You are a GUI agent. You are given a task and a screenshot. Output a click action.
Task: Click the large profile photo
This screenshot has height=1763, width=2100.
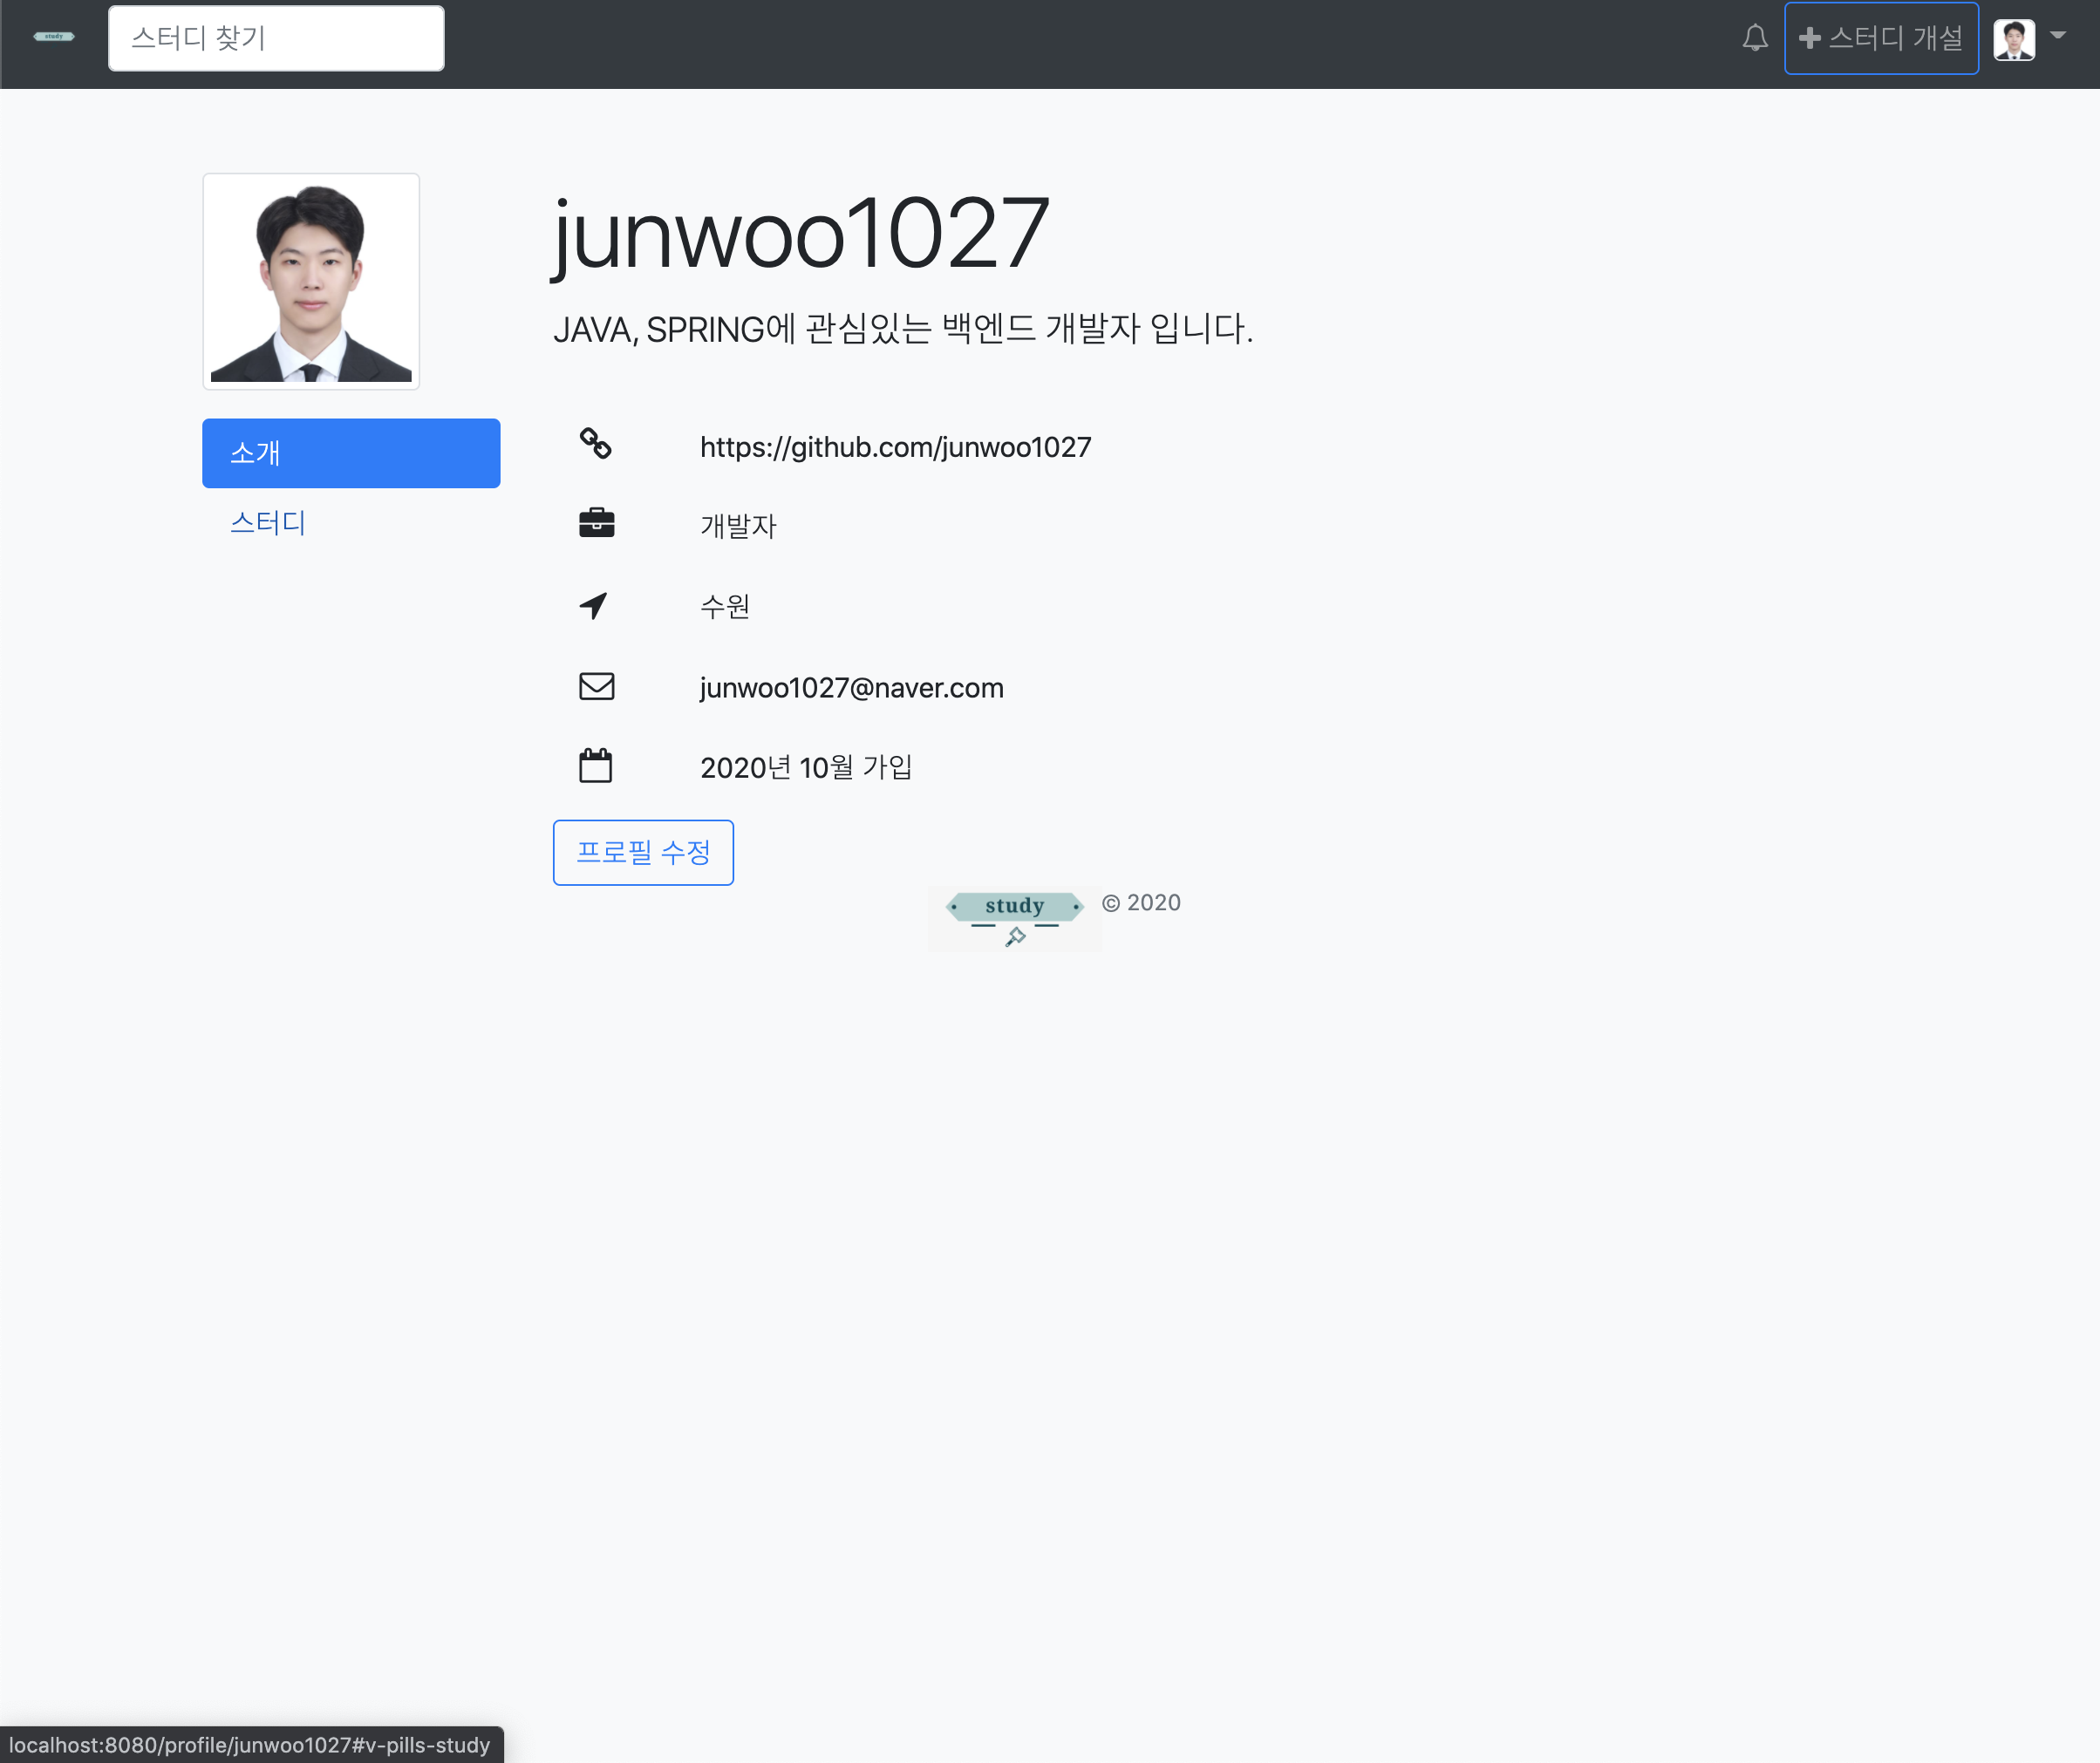[x=311, y=280]
